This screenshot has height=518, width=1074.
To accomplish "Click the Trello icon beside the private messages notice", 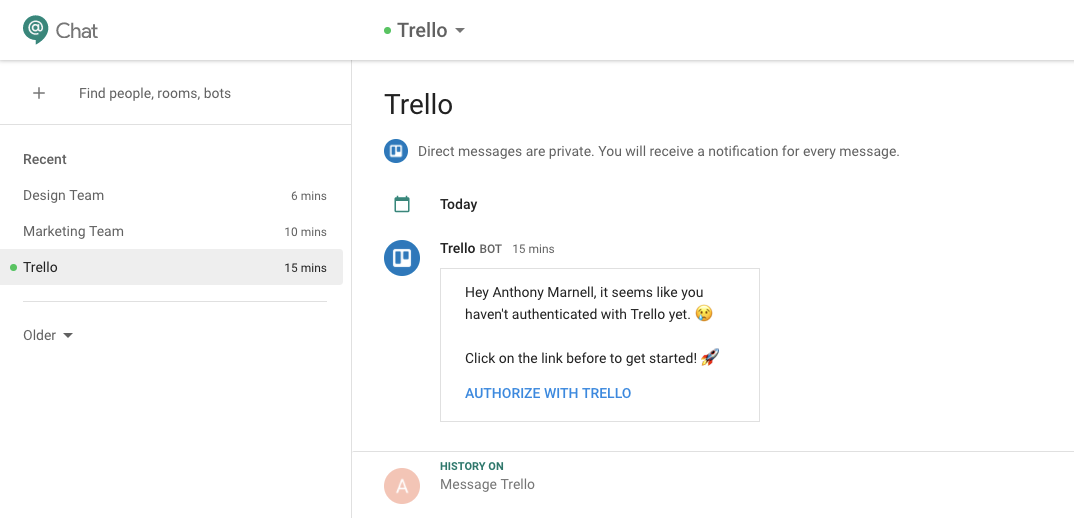I will pos(396,151).
